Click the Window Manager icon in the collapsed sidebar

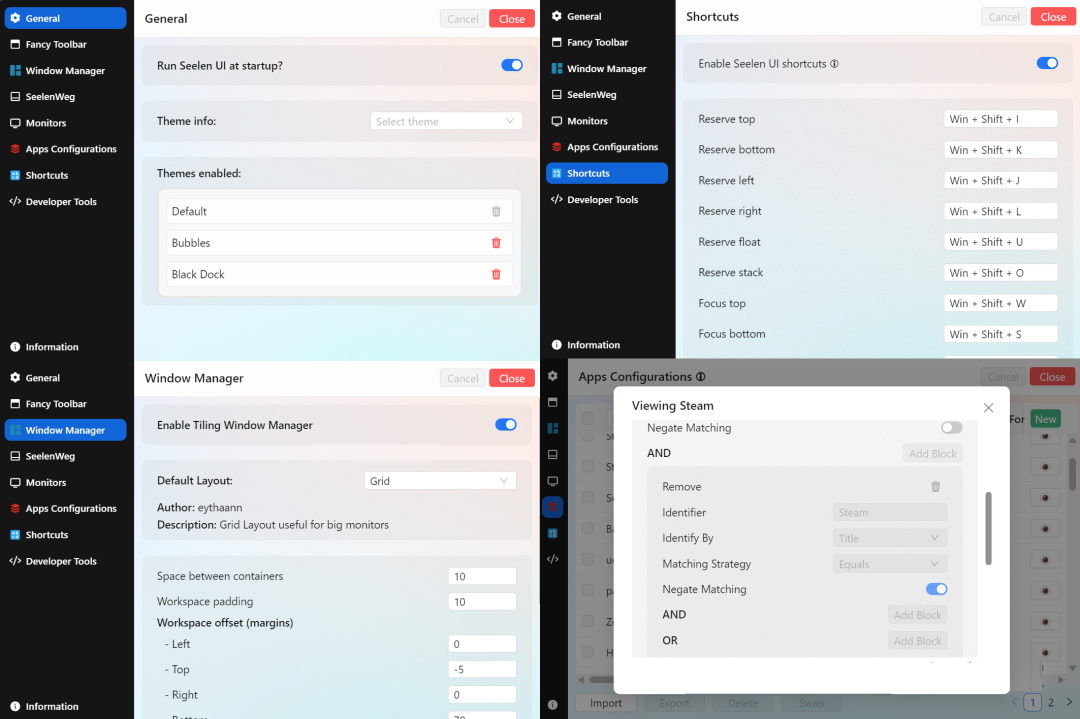coord(552,428)
